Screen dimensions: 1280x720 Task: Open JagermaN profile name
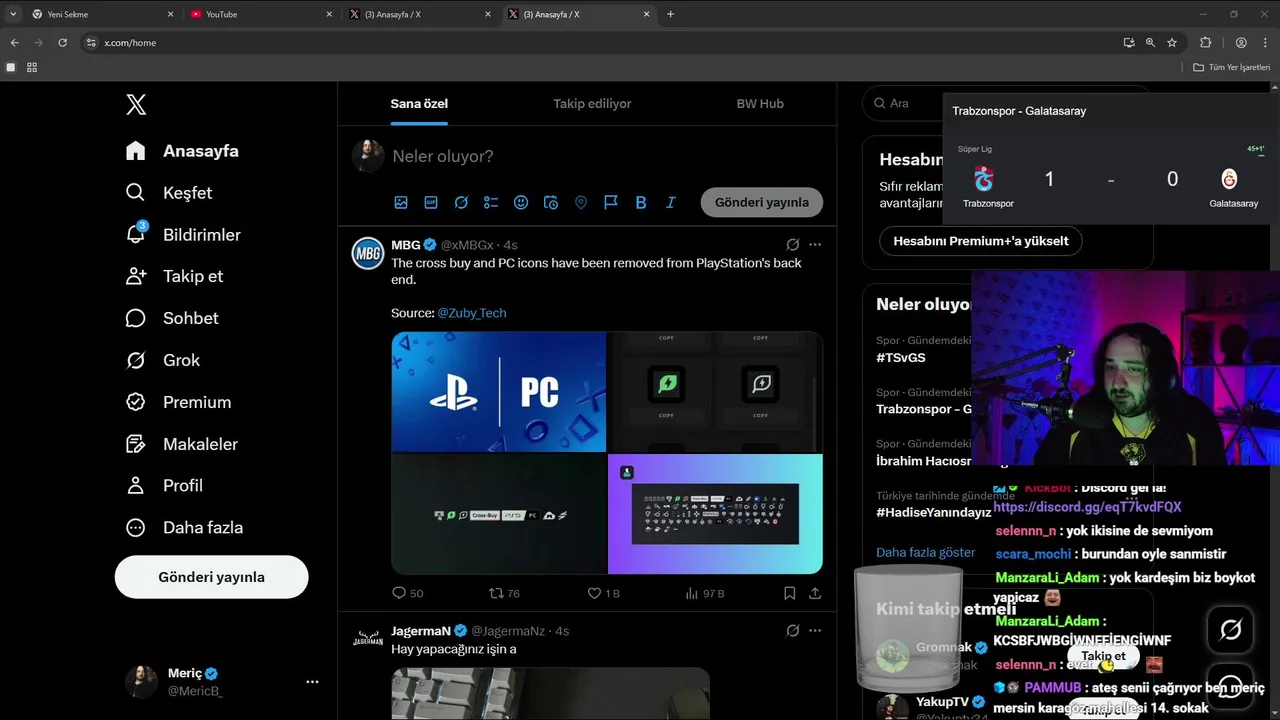421,631
